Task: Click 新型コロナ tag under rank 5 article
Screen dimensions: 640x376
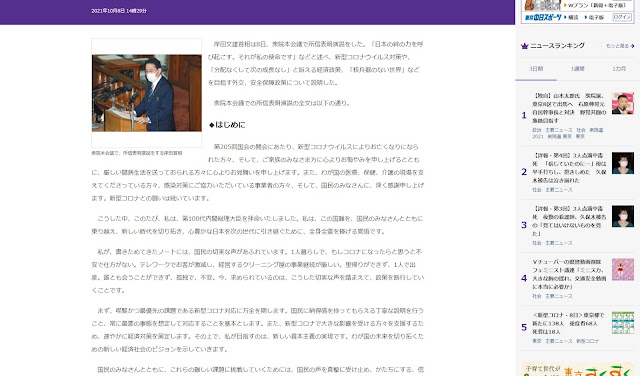Action: pos(587,341)
